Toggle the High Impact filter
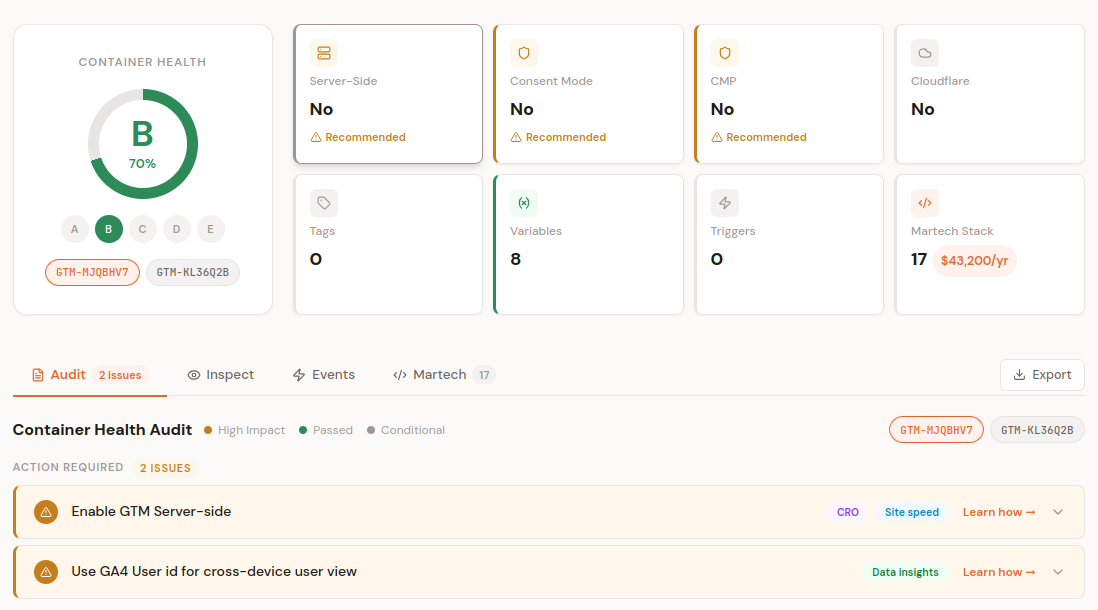The image size is (1098, 610). pos(244,429)
